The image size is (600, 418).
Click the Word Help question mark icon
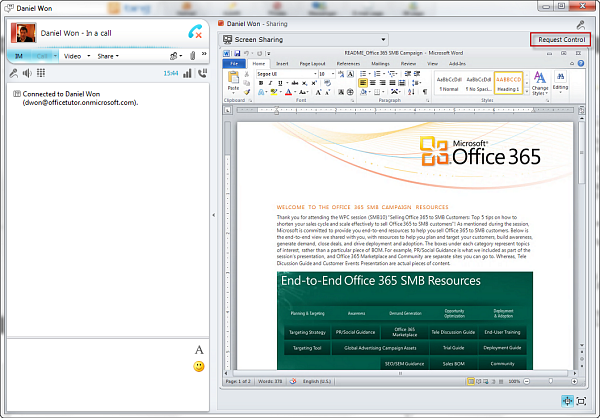click(x=581, y=64)
